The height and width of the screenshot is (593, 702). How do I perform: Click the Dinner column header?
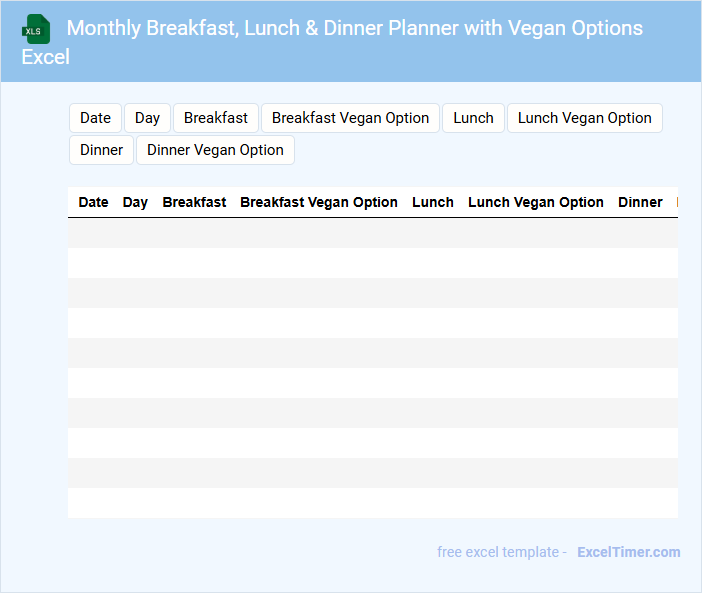pyautogui.click(x=640, y=202)
